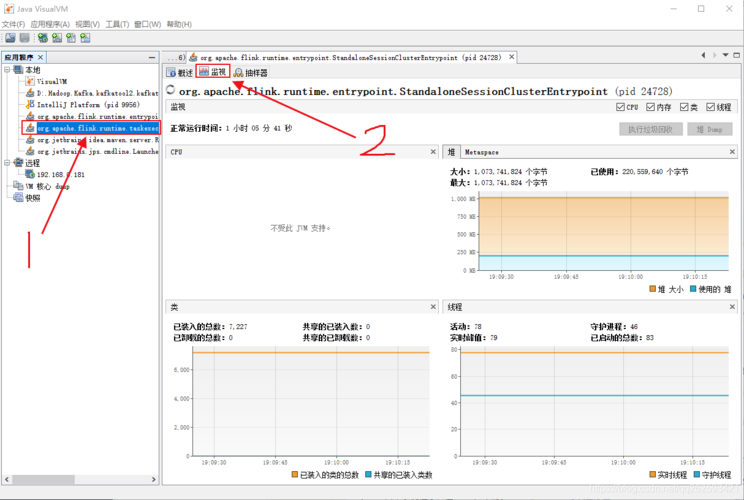Click the tree horizontal scrollbar thumb
This screenshot has height=500, width=744.
point(43,480)
